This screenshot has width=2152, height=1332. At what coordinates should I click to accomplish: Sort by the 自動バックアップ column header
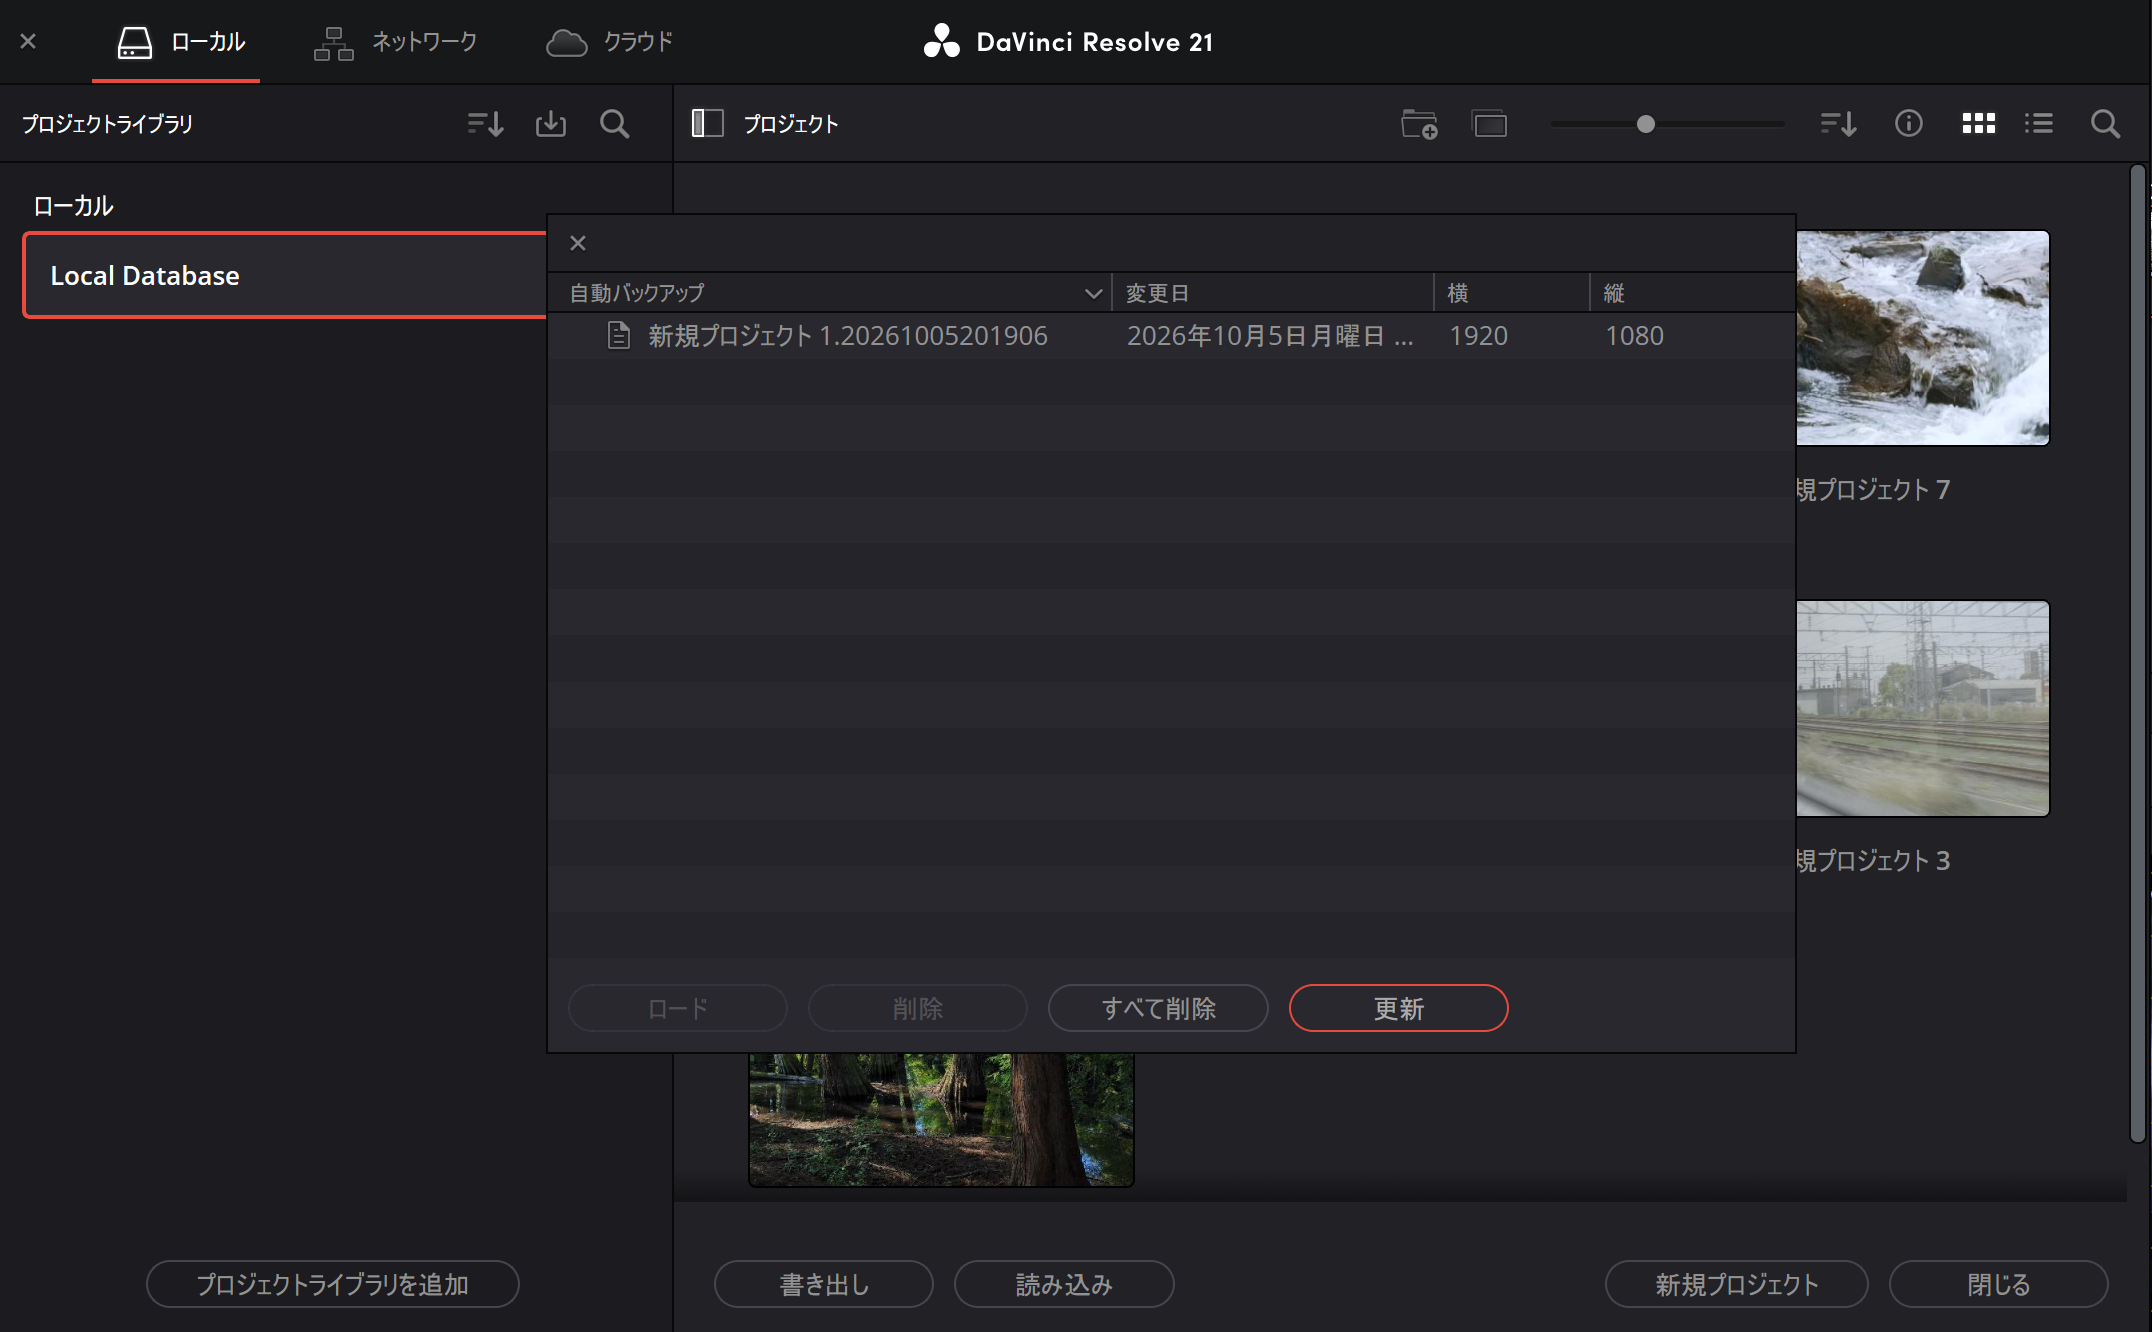[829, 293]
